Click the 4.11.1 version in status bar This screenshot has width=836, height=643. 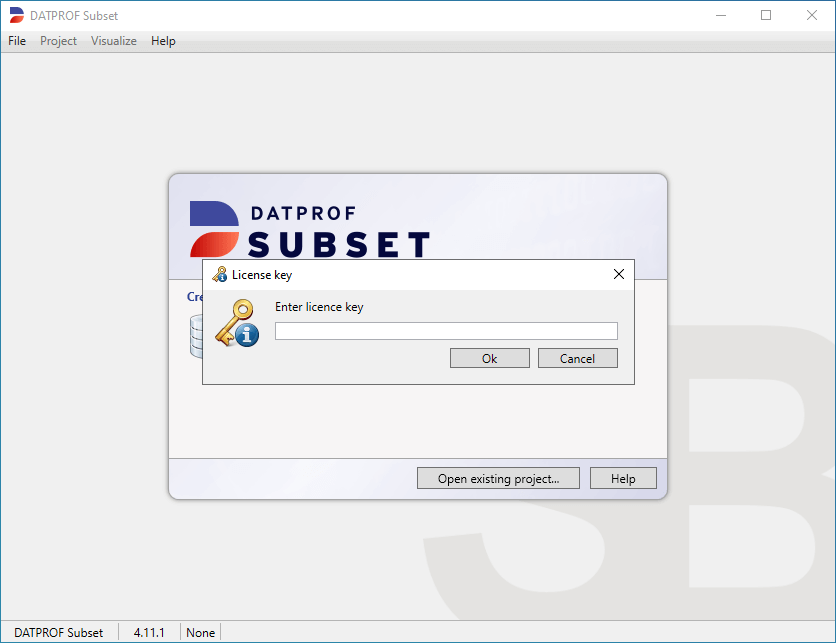pos(149,632)
